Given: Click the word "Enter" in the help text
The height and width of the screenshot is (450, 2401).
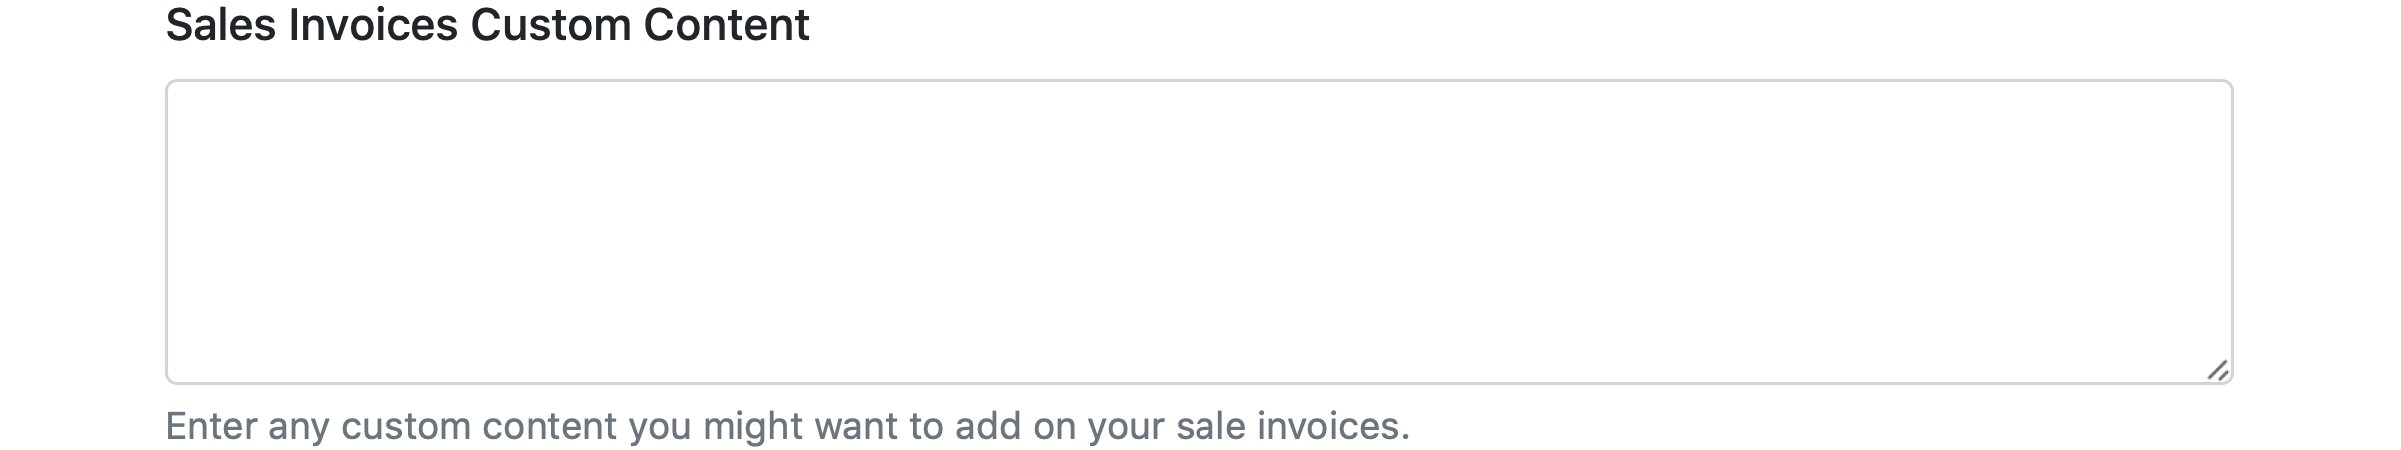Looking at the screenshot, I should pyautogui.click(x=211, y=427).
